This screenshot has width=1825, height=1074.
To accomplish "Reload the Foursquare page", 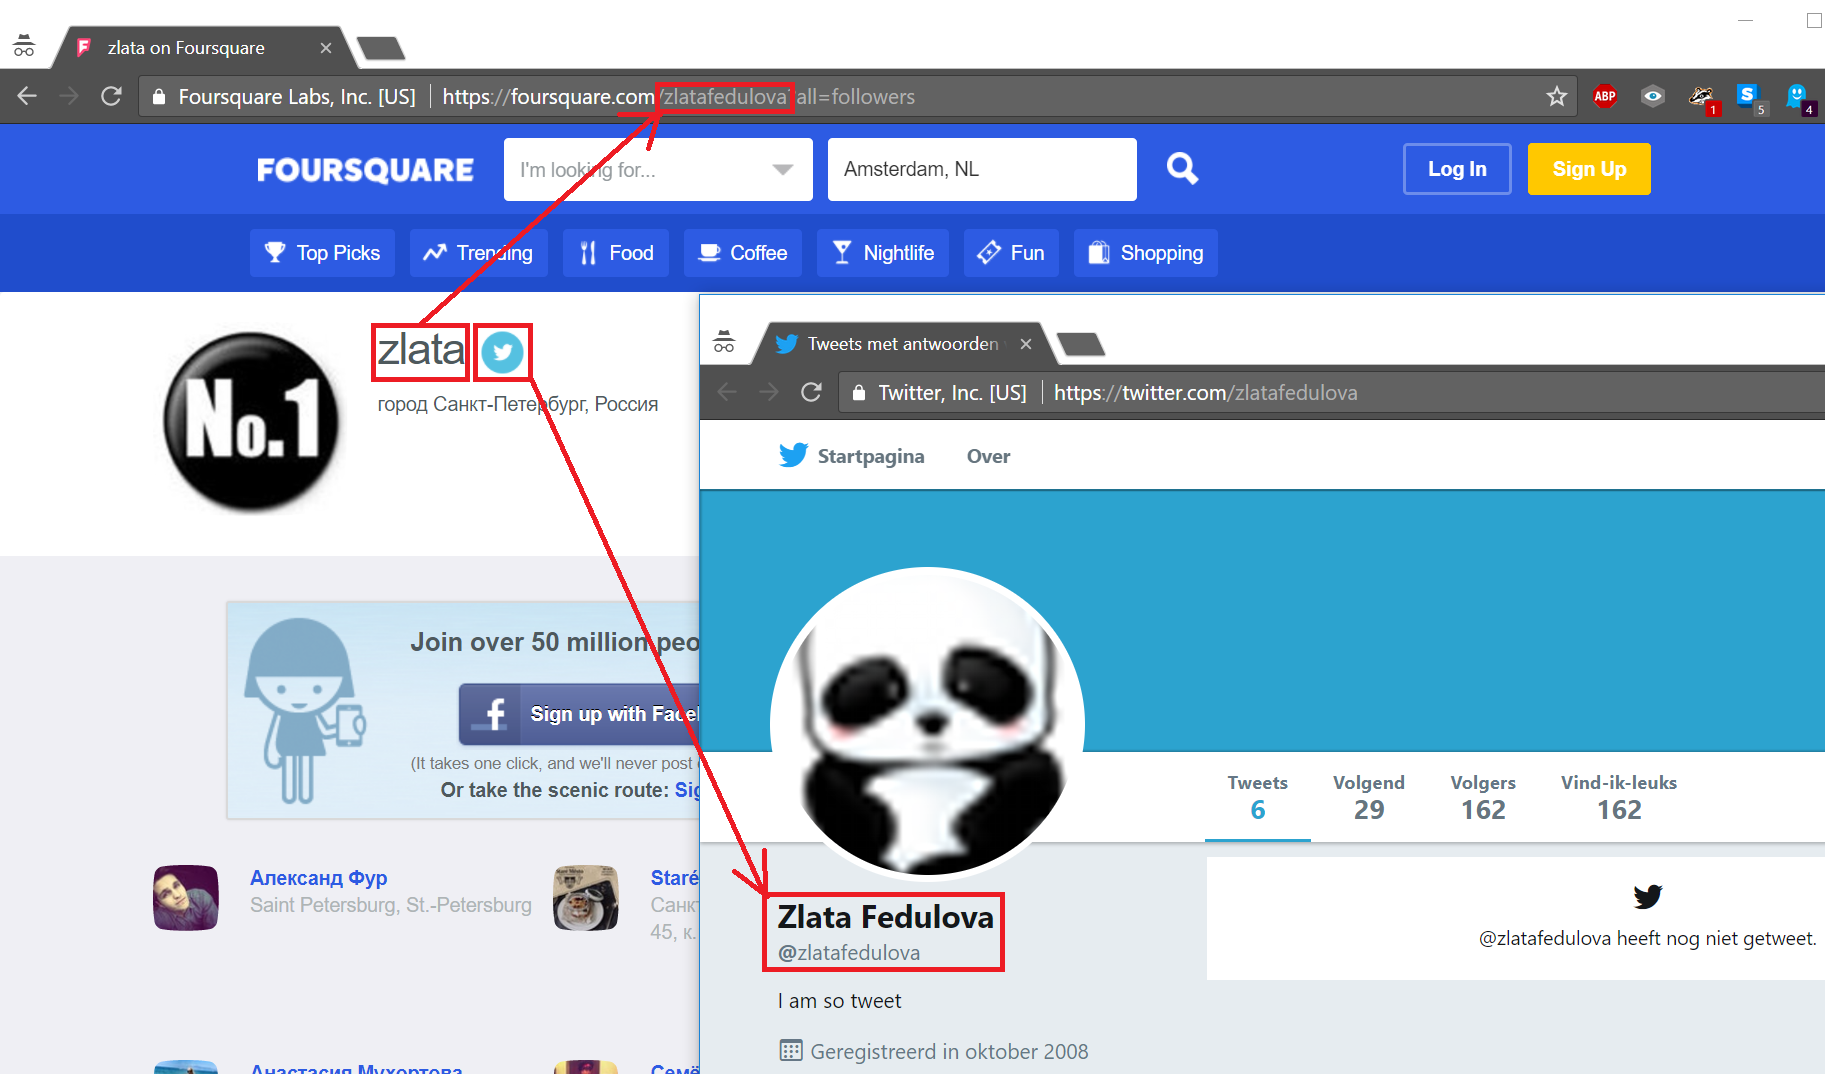I will (111, 97).
